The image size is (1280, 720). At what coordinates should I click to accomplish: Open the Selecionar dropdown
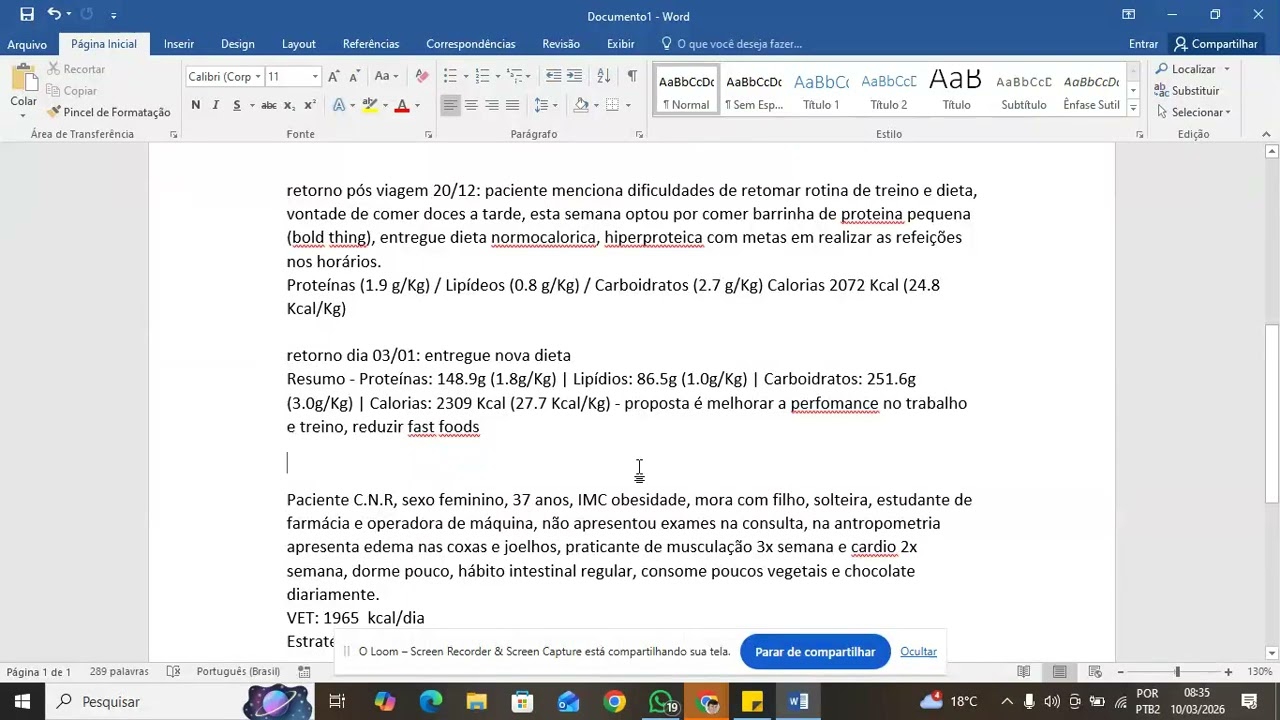tap(1195, 112)
